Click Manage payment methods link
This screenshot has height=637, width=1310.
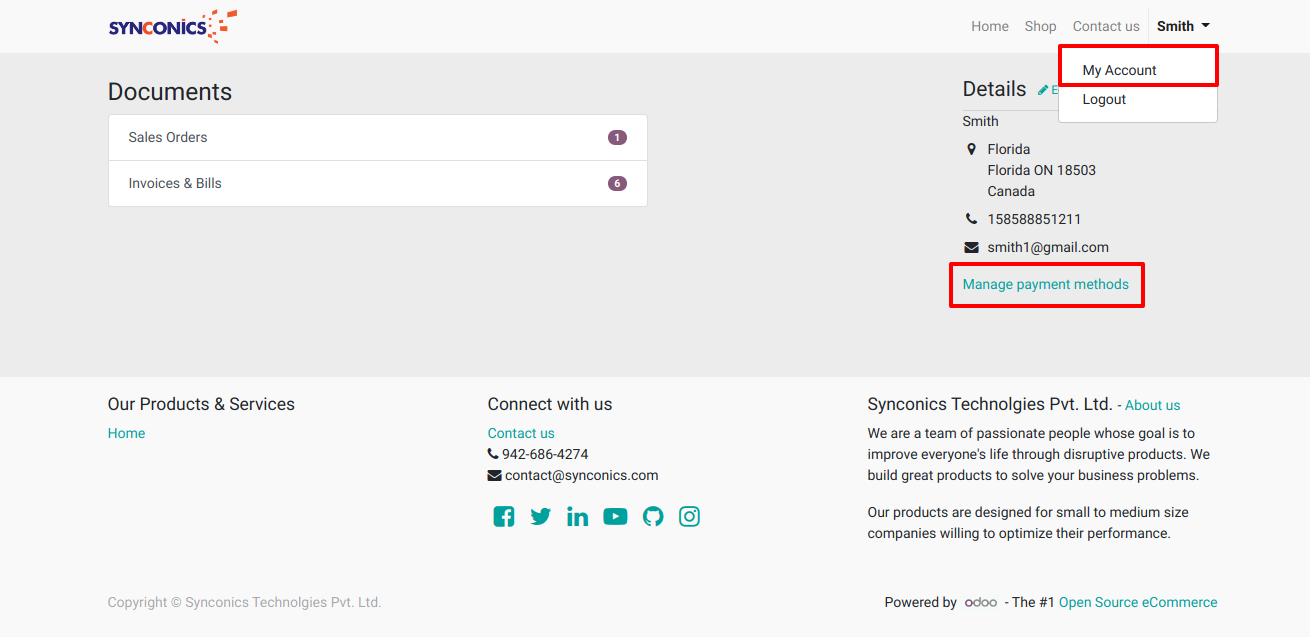click(x=1045, y=285)
